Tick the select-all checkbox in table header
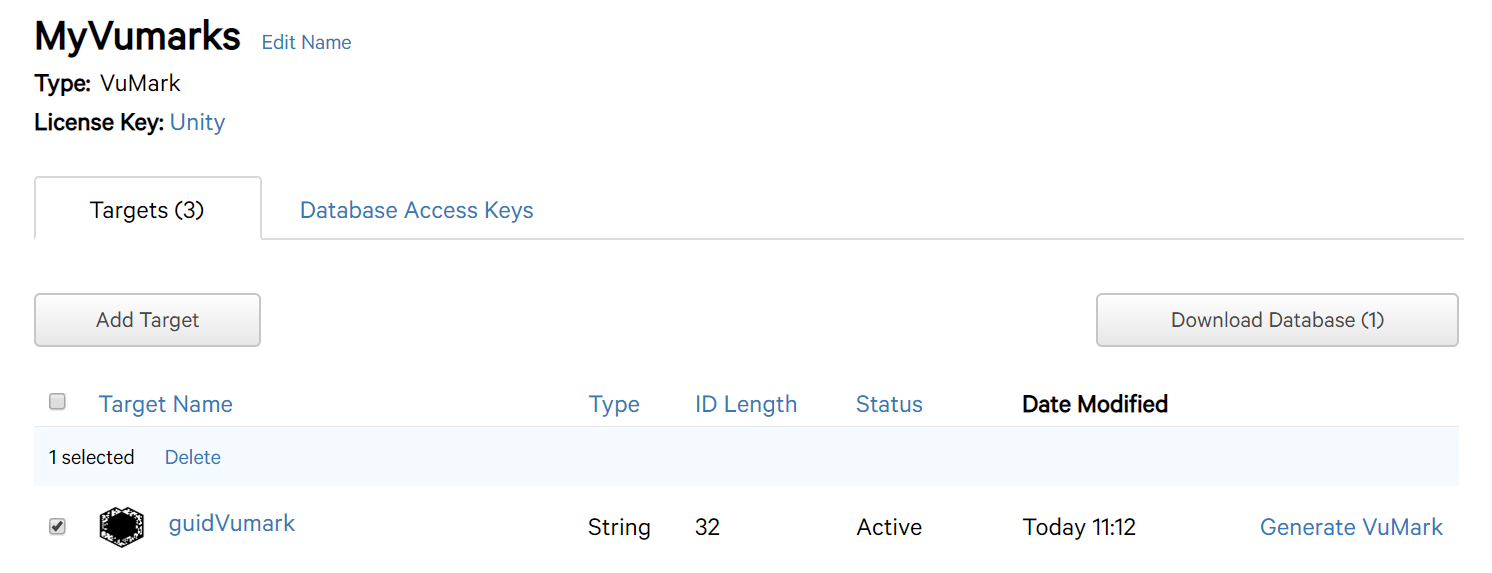The width and height of the screenshot is (1492, 573). [57, 402]
